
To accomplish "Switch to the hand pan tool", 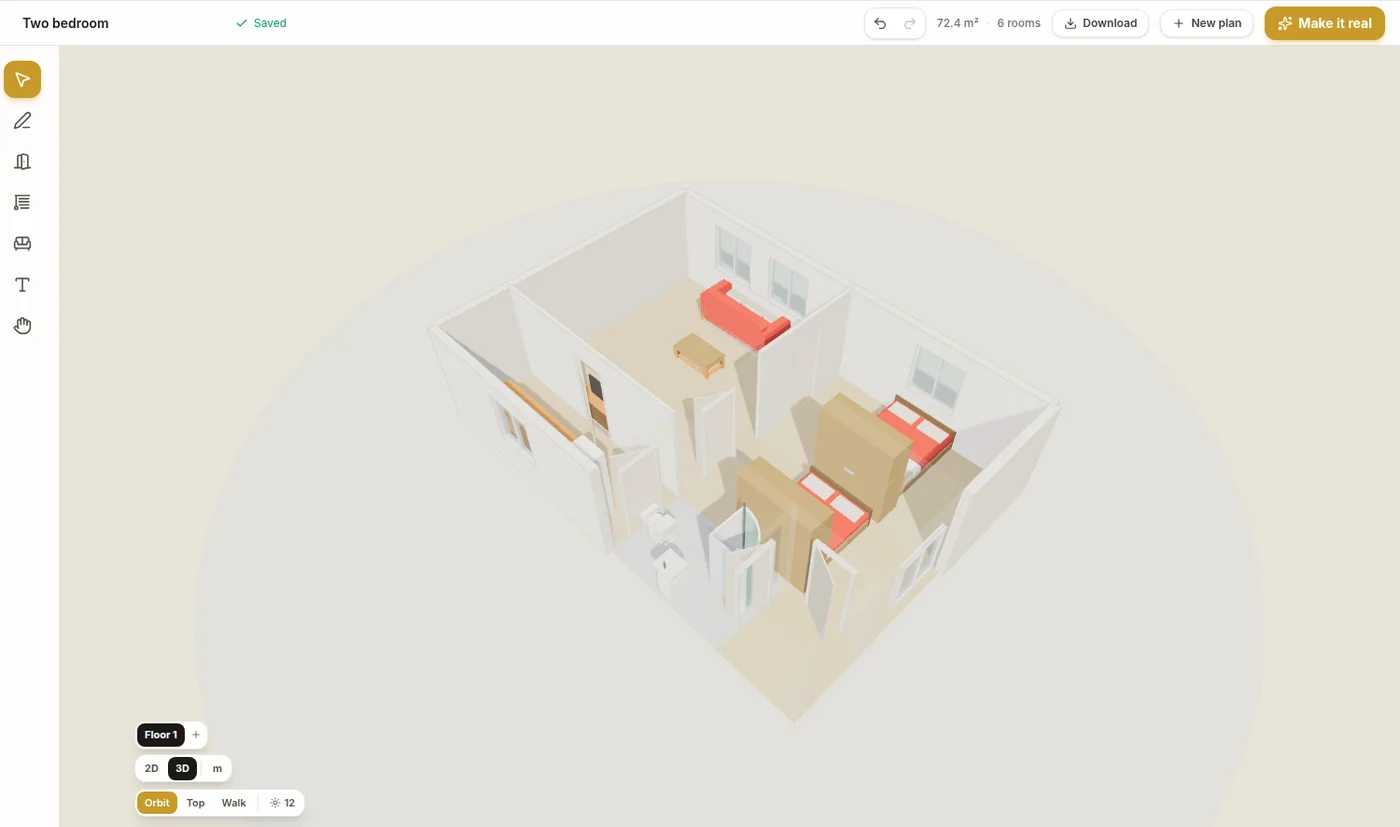I will click(x=22, y=326).
